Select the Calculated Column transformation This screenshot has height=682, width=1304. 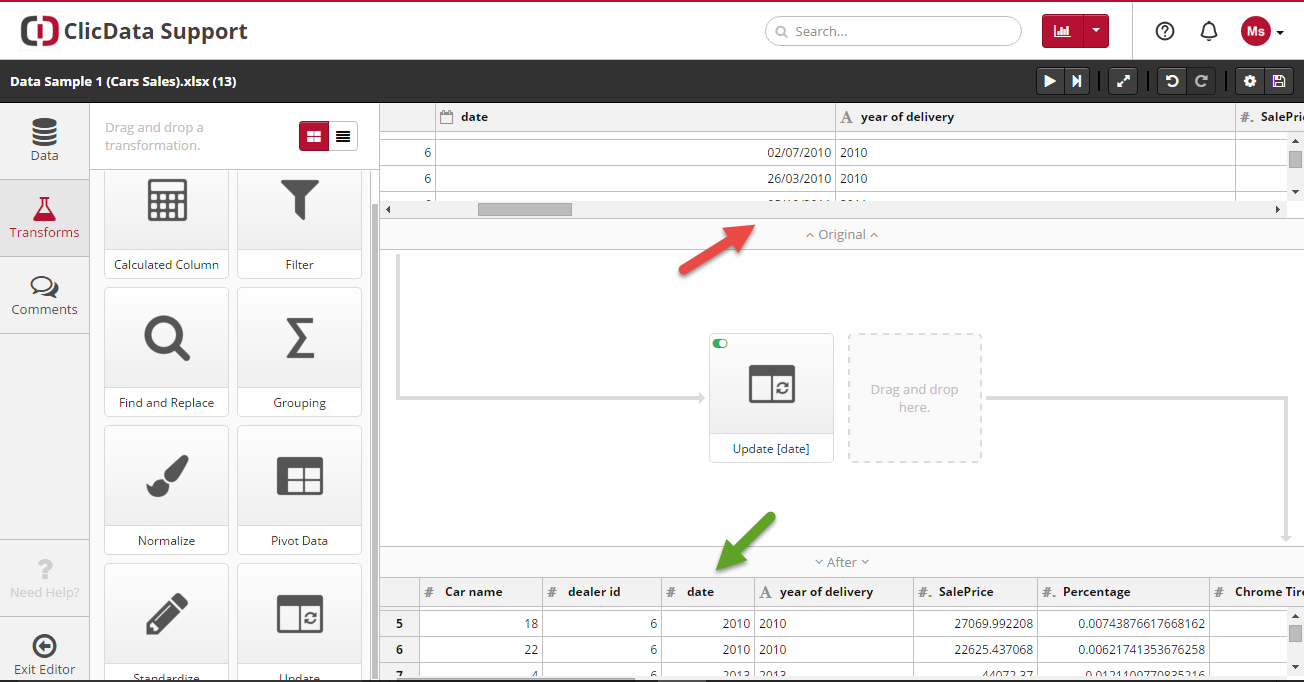[x=166, y=224]
